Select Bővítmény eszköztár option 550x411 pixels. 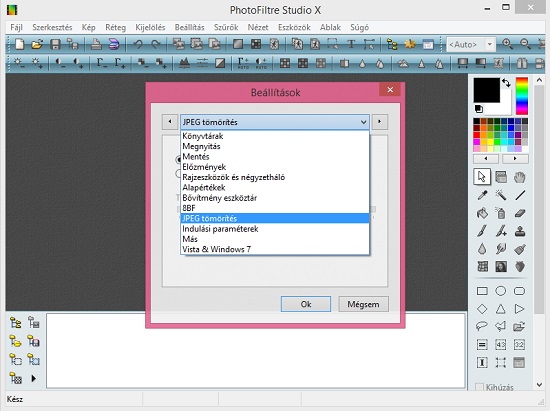(275, 198)
